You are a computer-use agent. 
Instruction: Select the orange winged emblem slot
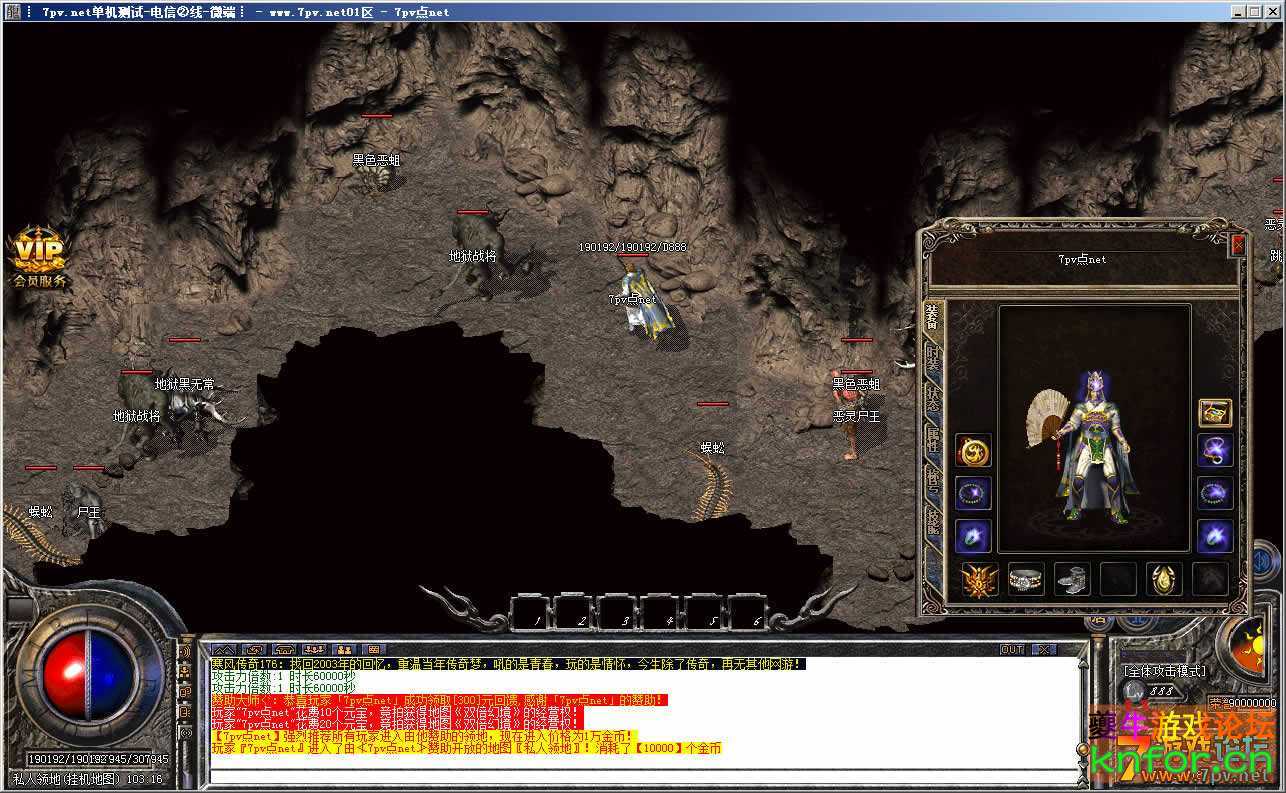(x=978, y=579)
